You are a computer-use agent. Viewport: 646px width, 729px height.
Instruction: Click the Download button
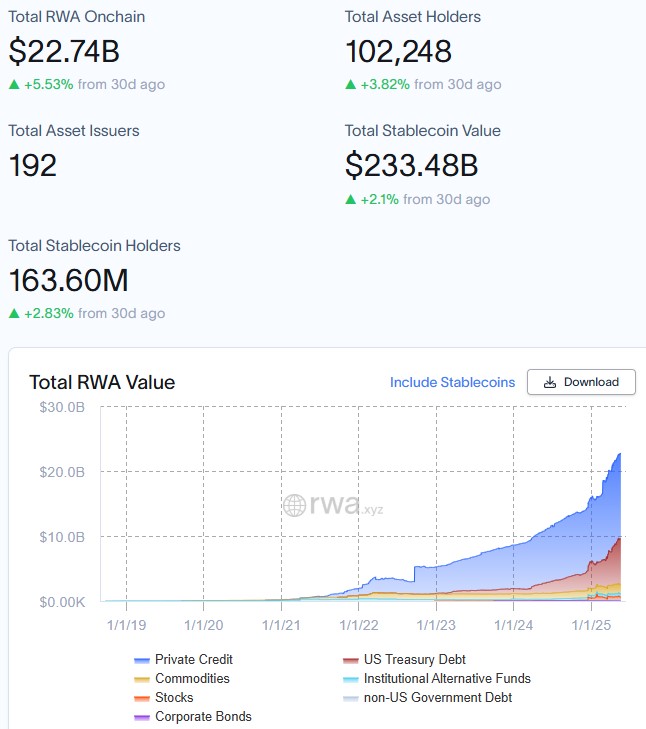[581, 382]
